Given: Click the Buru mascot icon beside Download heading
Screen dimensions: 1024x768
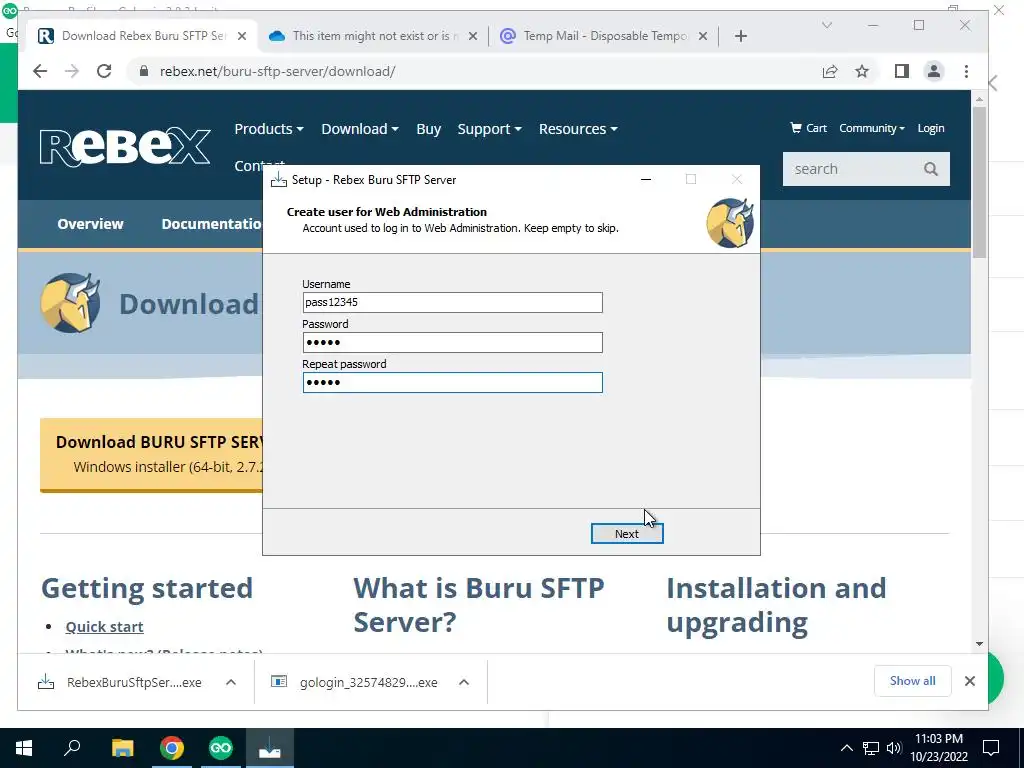Looking at the screenshot, I should pos(71,303).
